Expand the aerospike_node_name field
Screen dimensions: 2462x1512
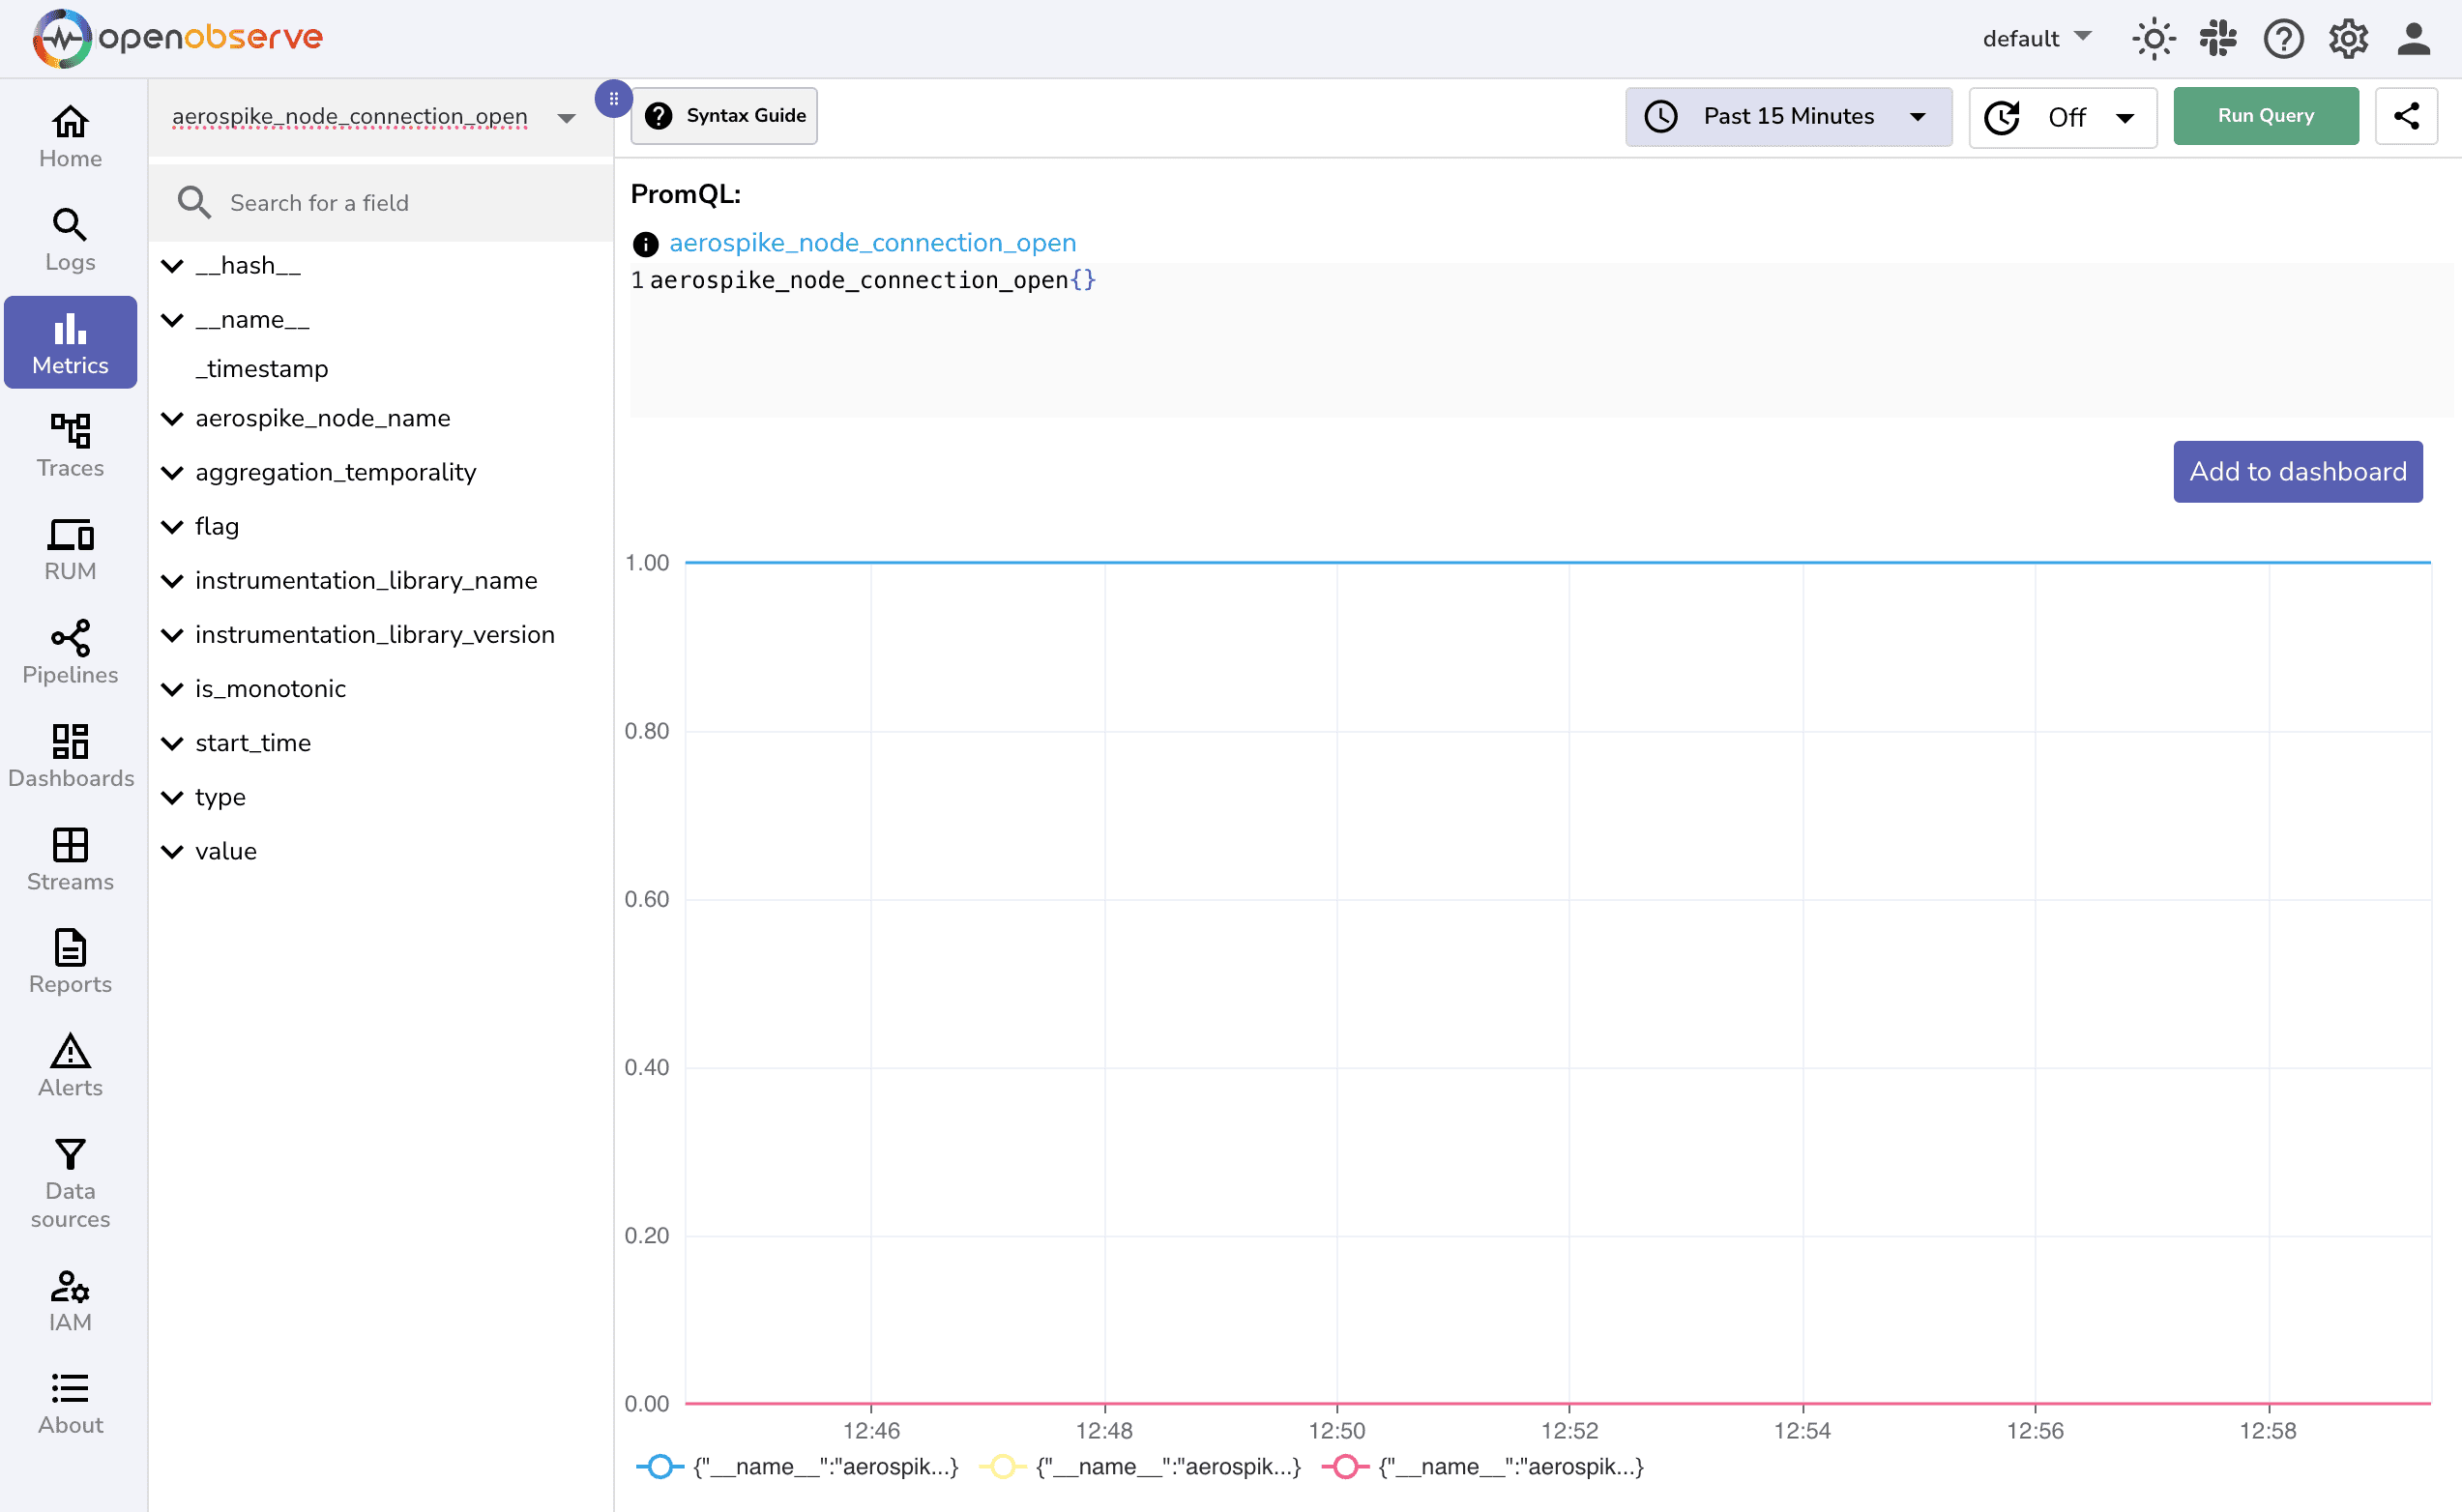click(x=171, y=418)
